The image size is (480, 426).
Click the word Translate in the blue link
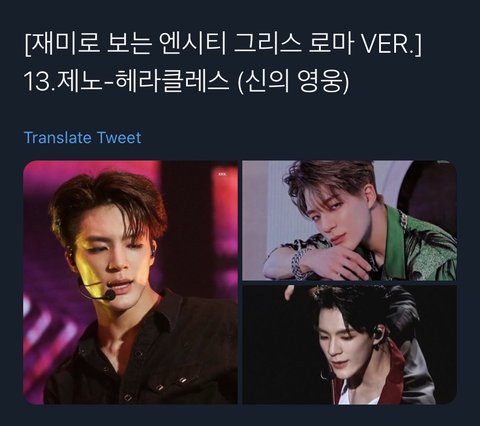click(x=58, y=138)
